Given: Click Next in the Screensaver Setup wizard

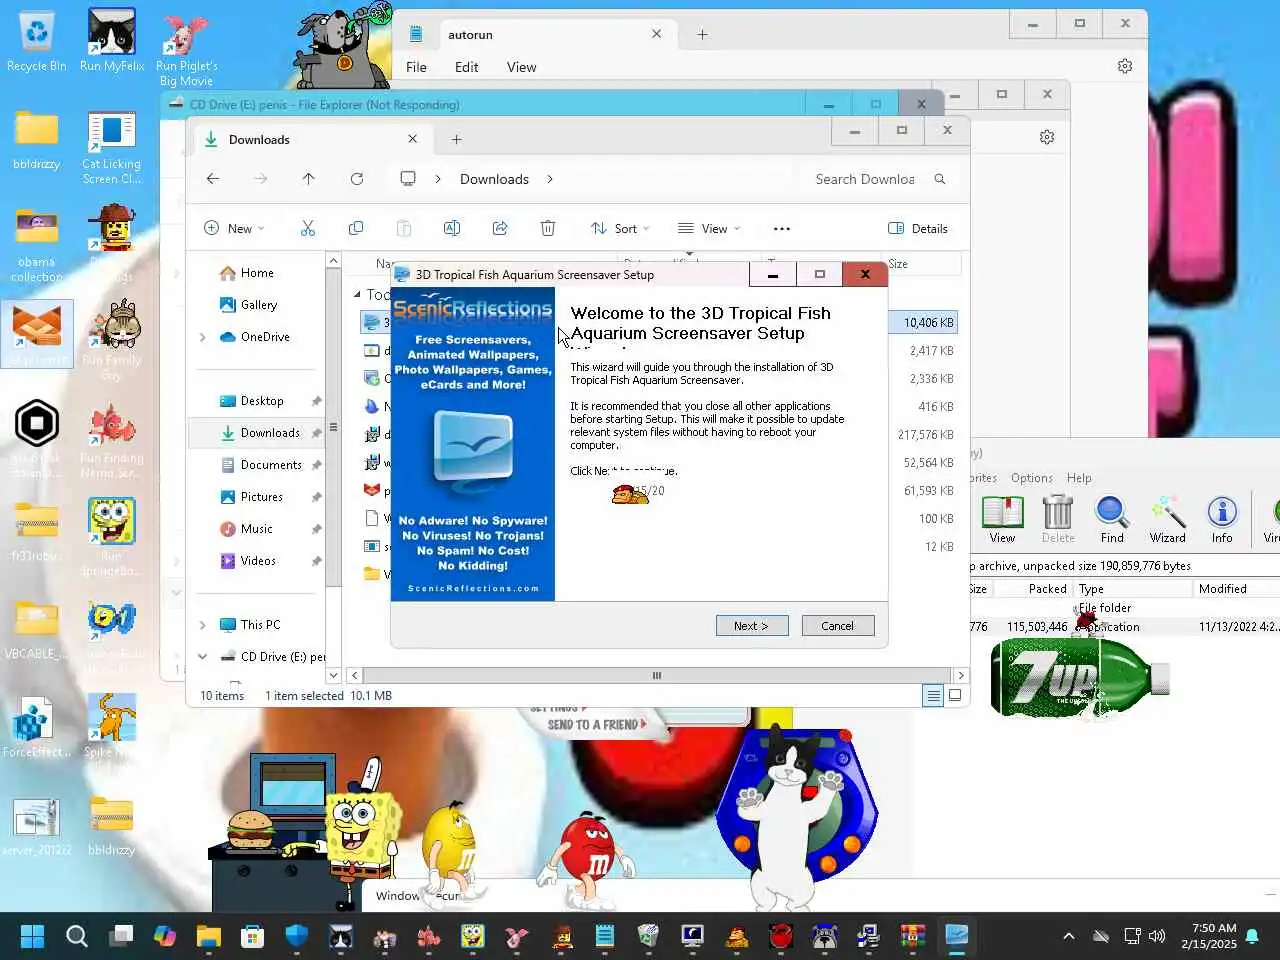Looking at the screenshot, I should click(752, 626).
